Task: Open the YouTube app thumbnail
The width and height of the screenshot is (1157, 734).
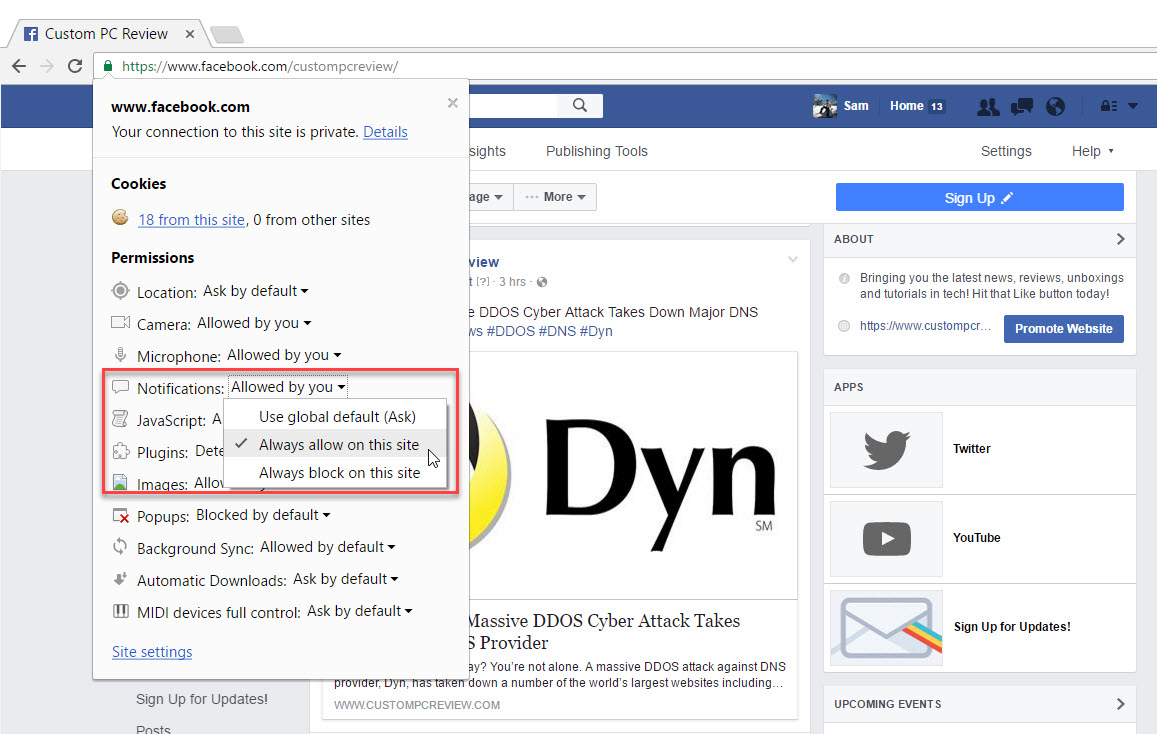Action: [886, 539]
